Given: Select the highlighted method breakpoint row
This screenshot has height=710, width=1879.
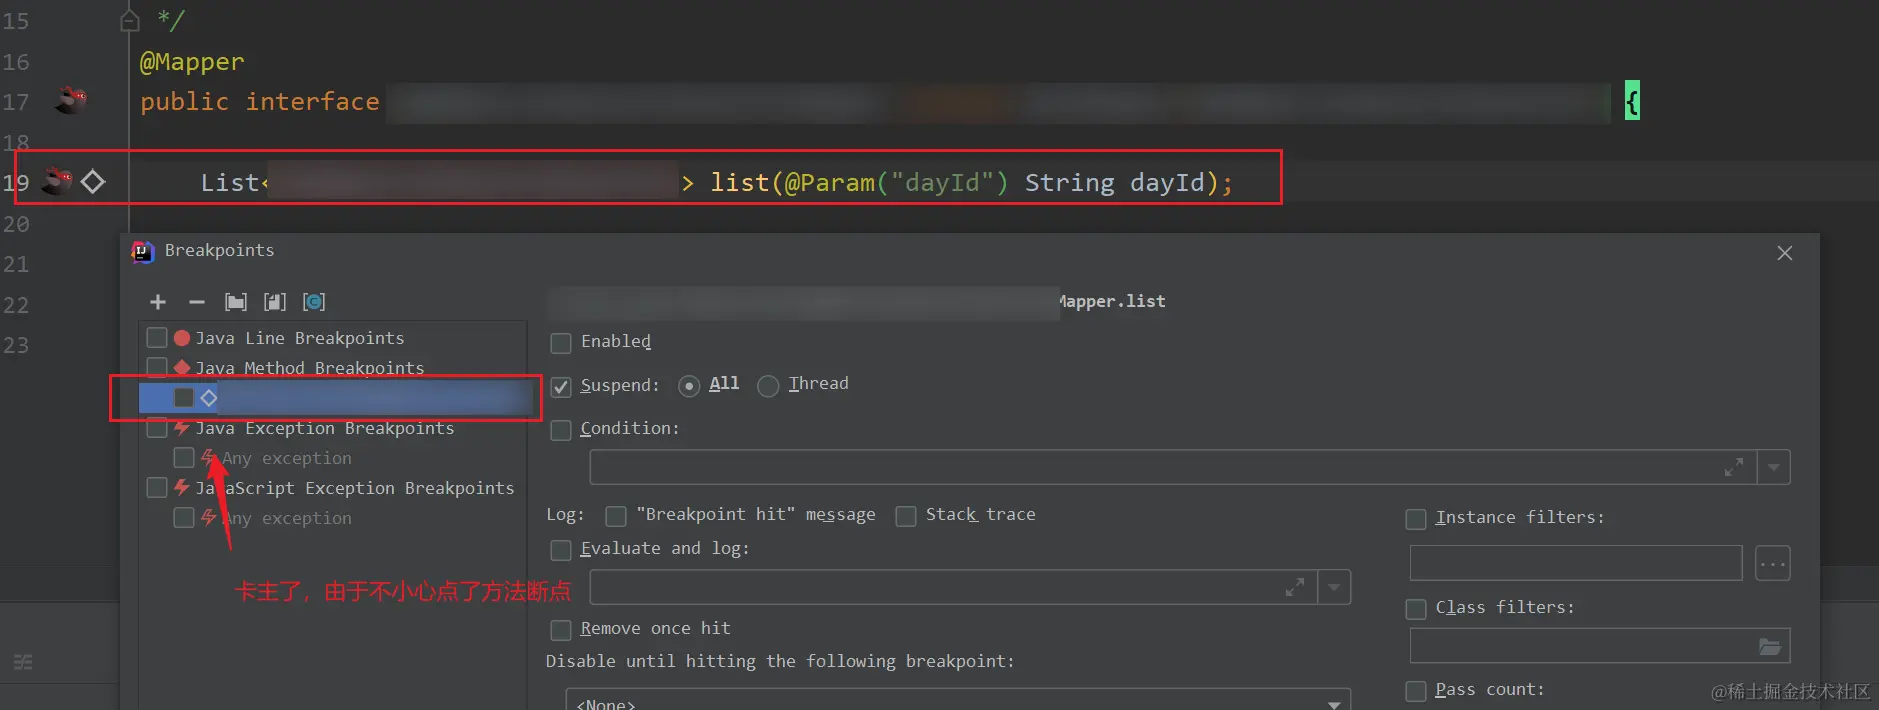Looking at the screenshot, I should coord(335,398).
